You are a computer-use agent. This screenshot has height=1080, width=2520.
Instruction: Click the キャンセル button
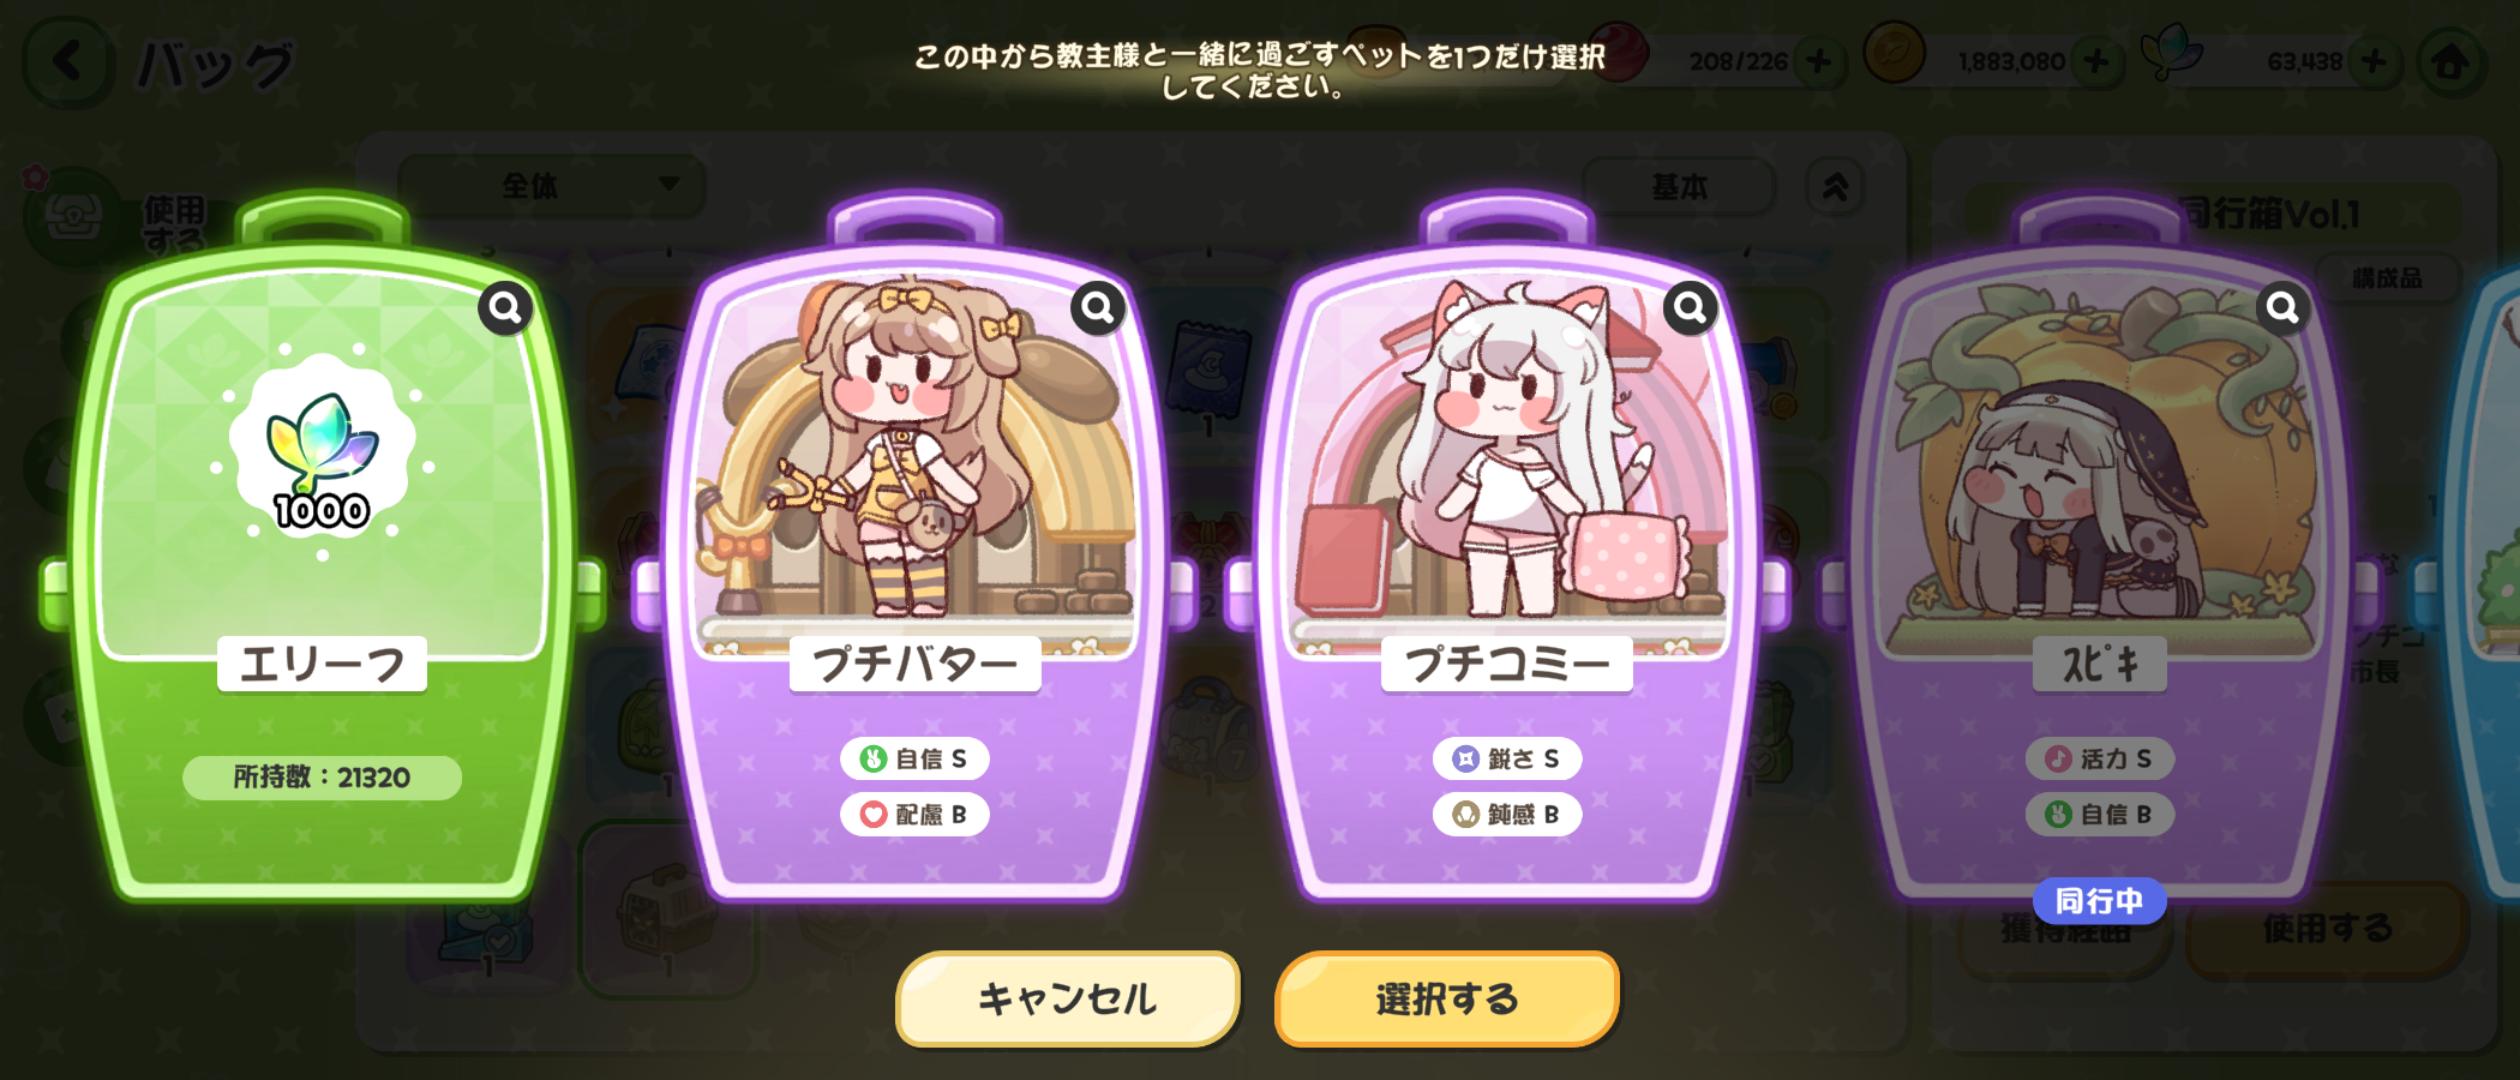tap(1067, 998)
